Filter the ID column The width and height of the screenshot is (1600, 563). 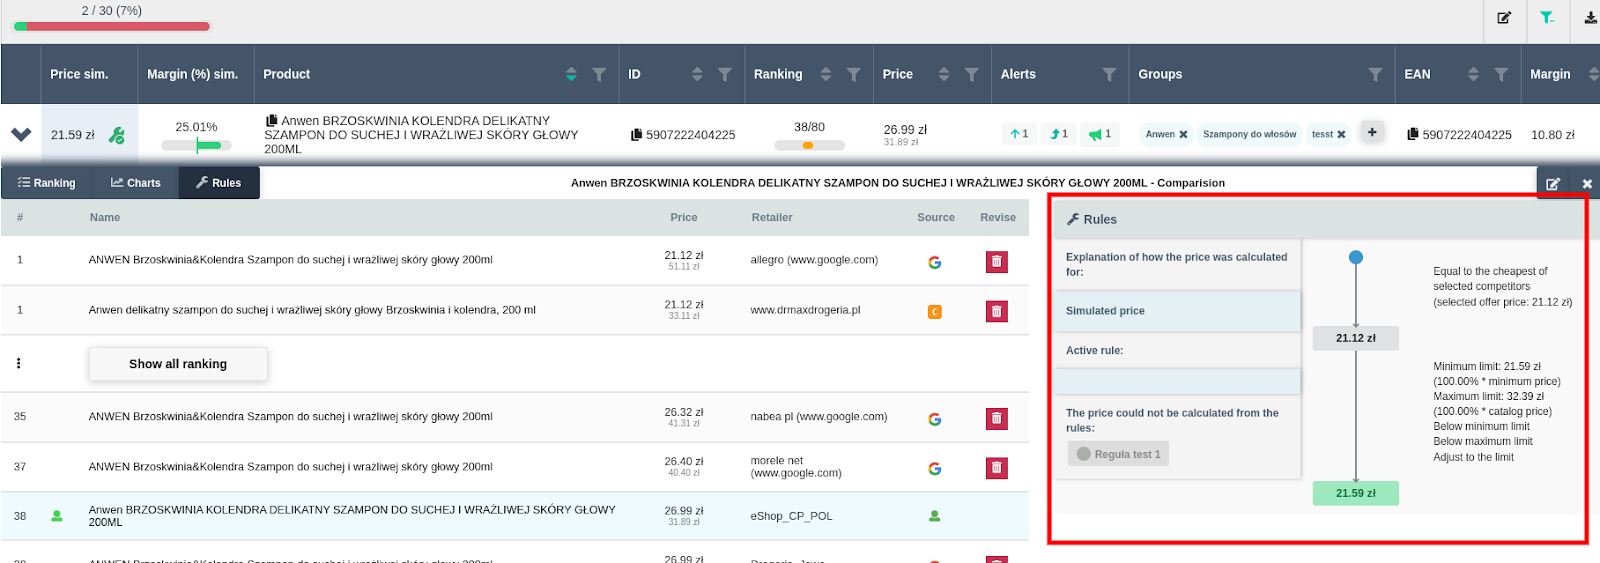point(725,74)
